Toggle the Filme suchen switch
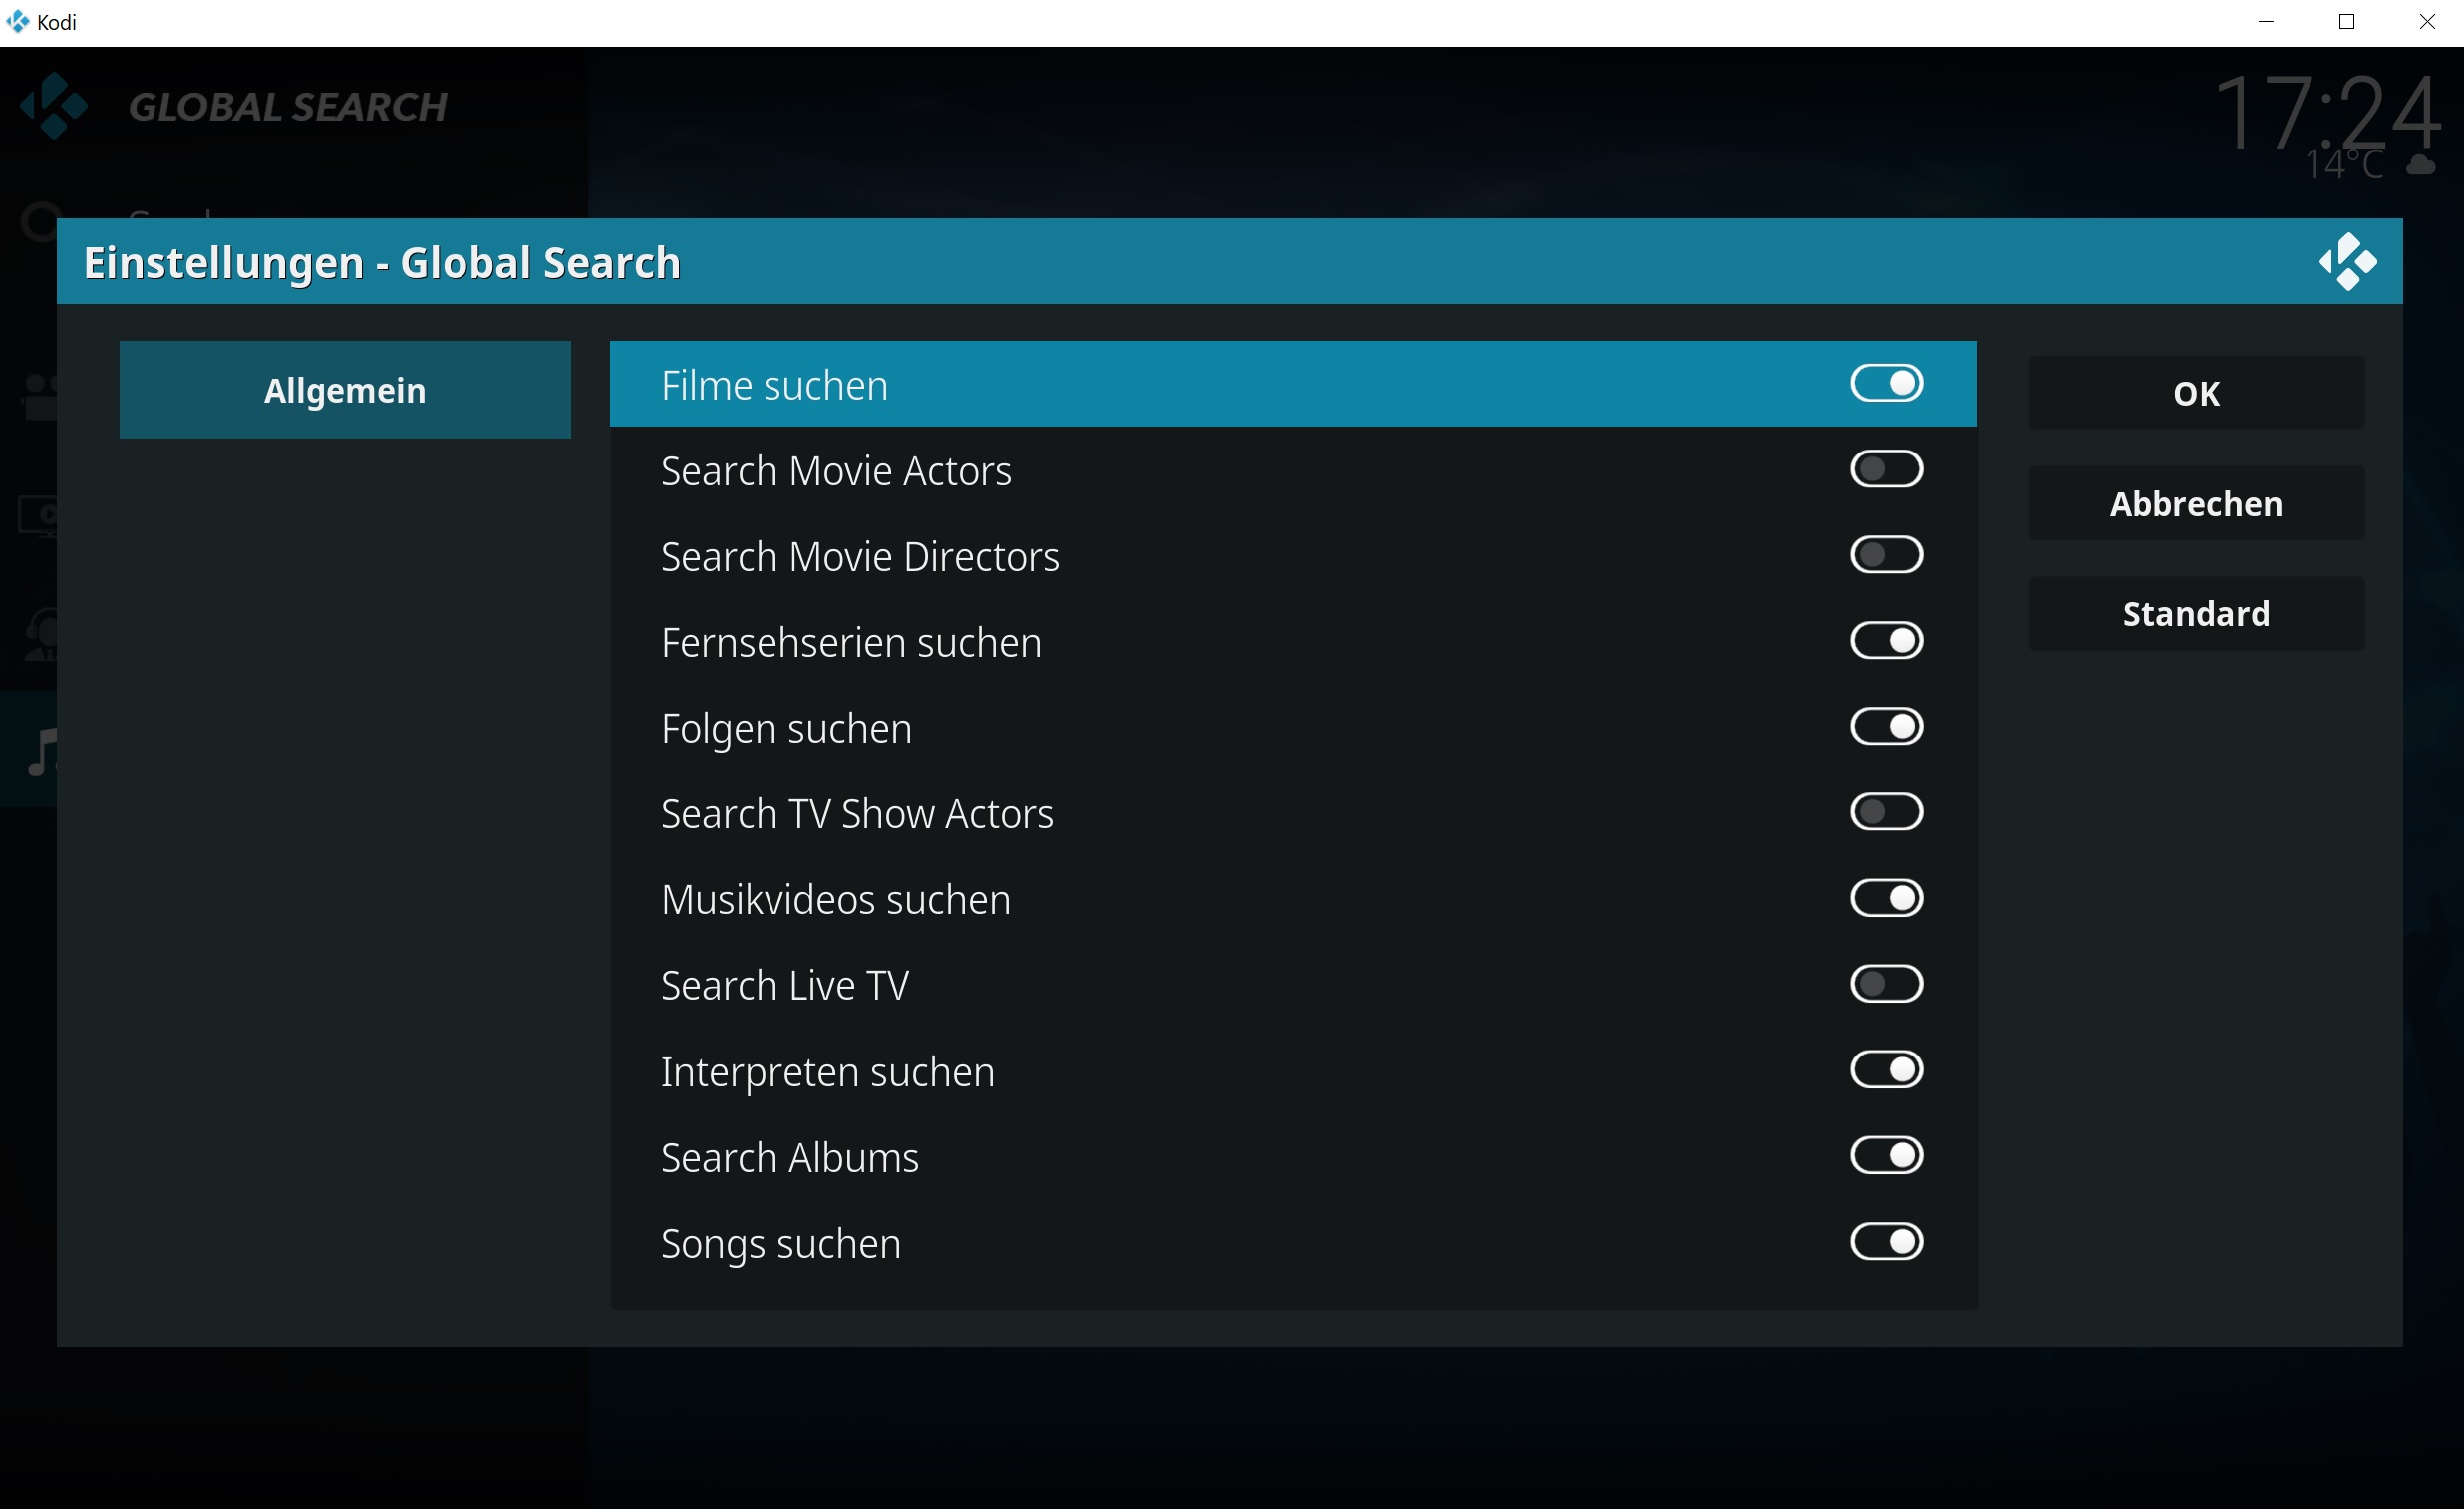Viewport: 2464px width, 1509px height. coord(1886,383)
